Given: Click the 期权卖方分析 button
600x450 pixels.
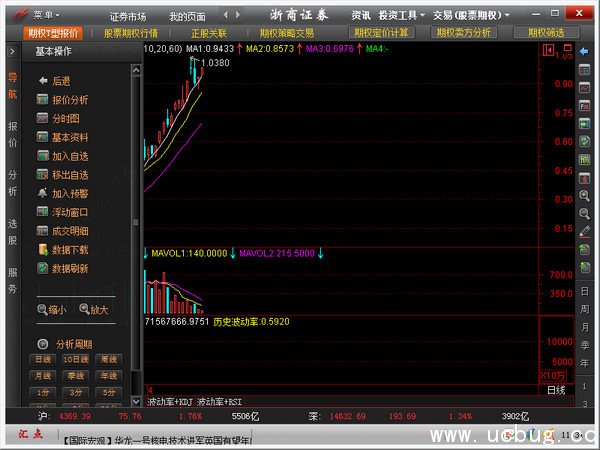Looking at the screenshot, I should pyautogui.click(x=464, y=33).
